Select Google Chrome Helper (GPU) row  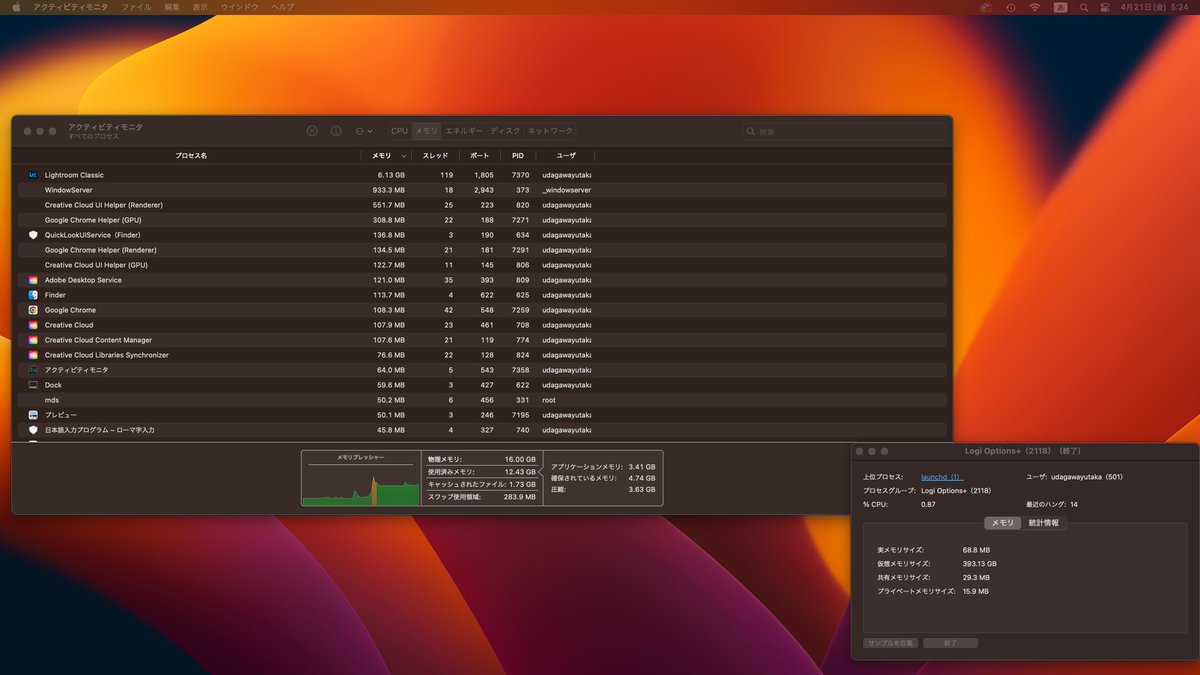[x=481, y=220]
